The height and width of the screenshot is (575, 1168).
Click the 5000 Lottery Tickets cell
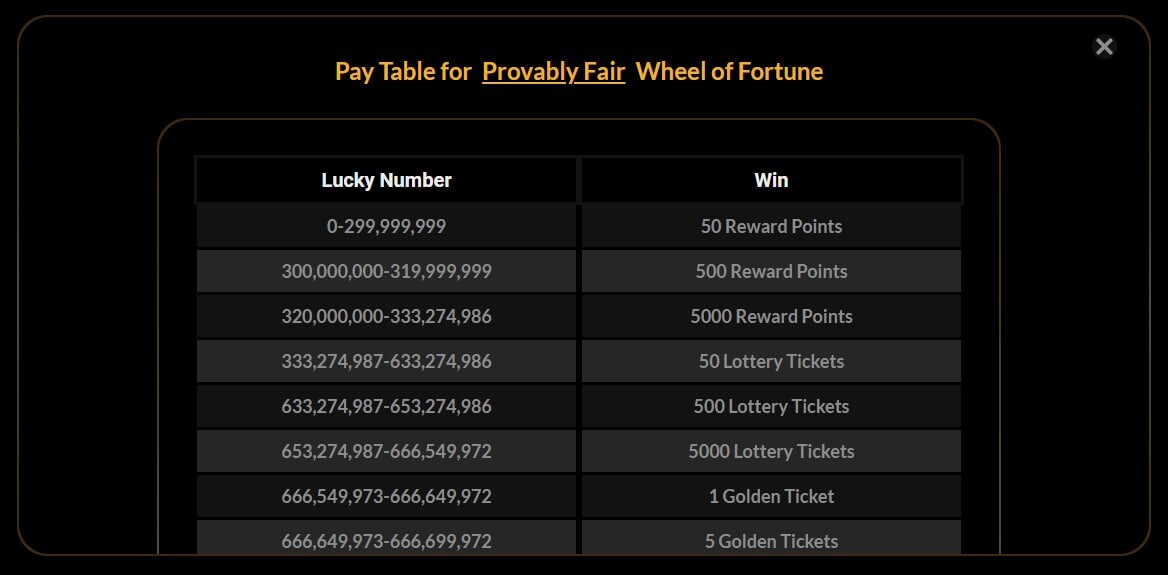coord(771,451)
